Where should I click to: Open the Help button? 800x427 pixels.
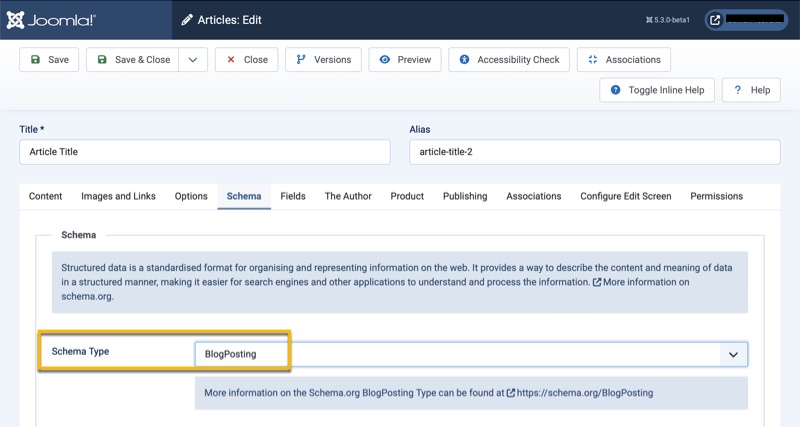(x=751, y=90)
